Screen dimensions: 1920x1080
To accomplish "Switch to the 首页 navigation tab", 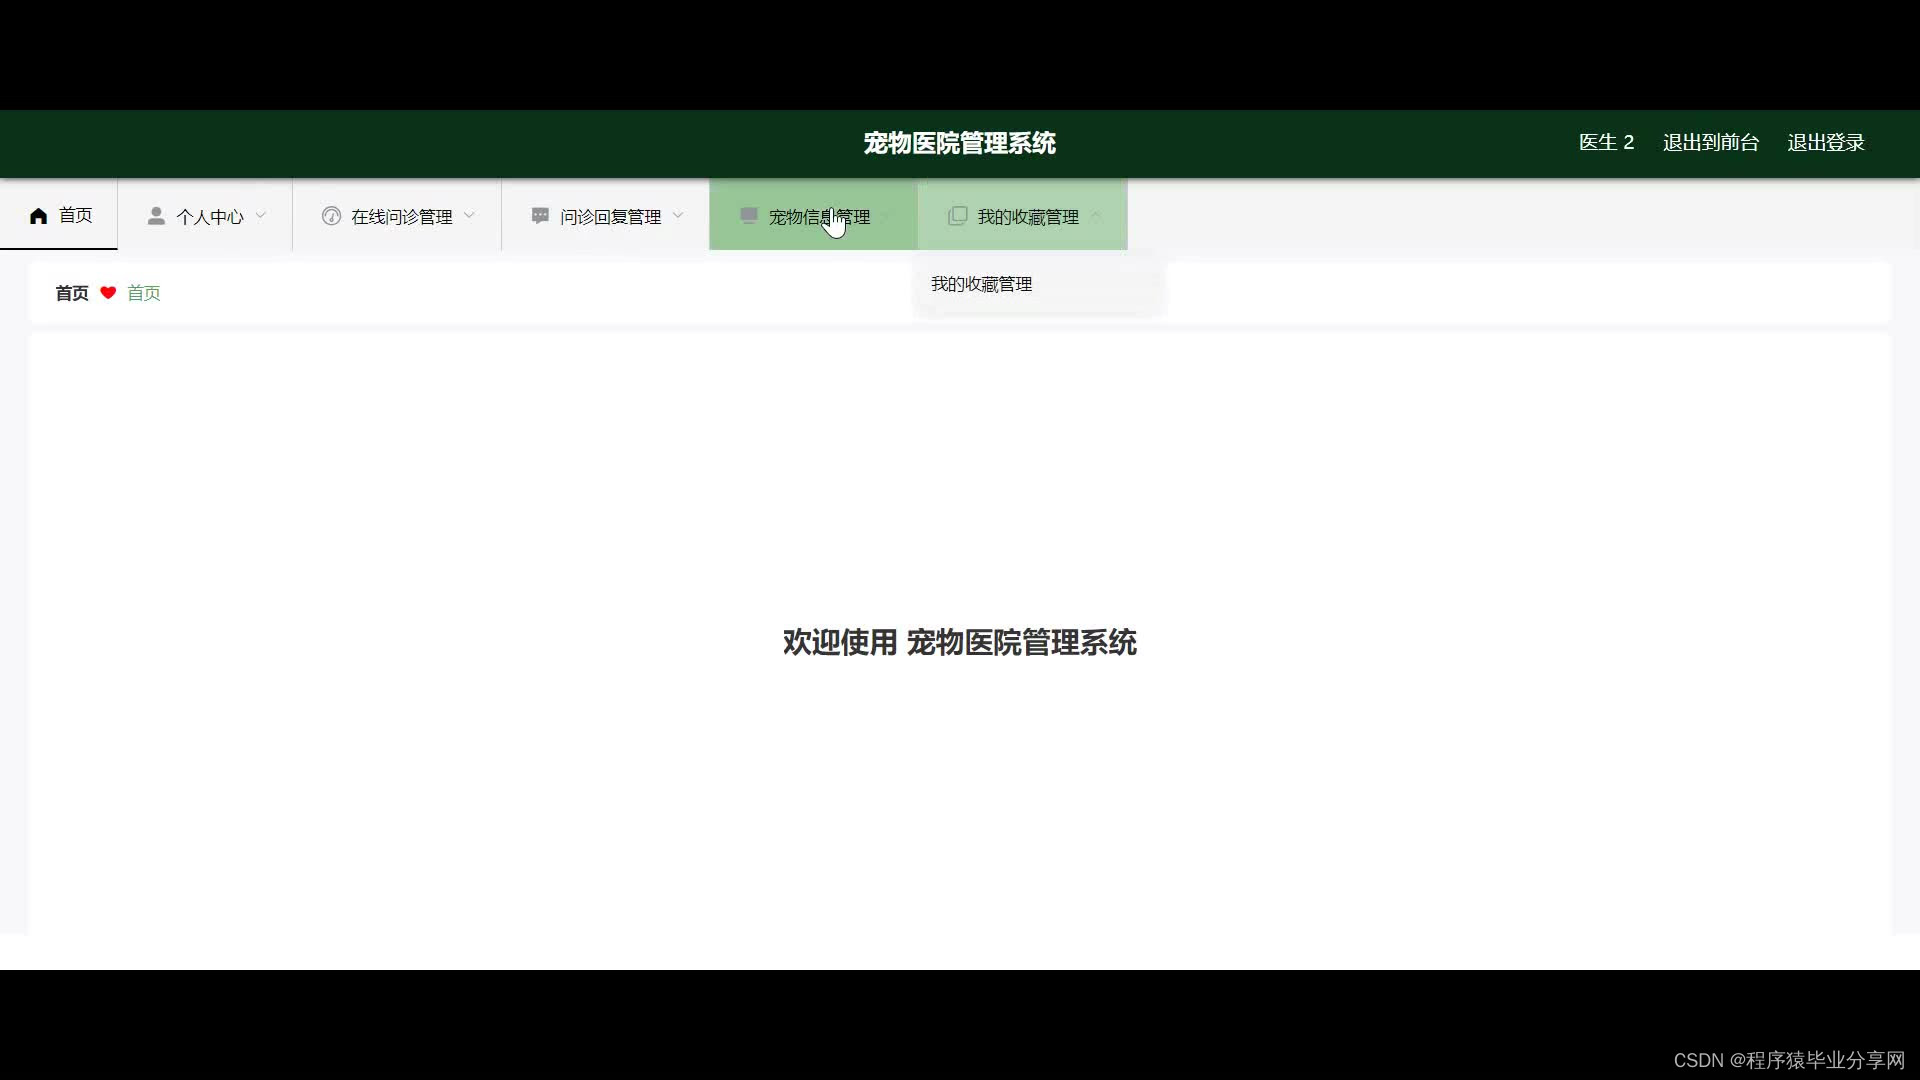I will [75, 216].
